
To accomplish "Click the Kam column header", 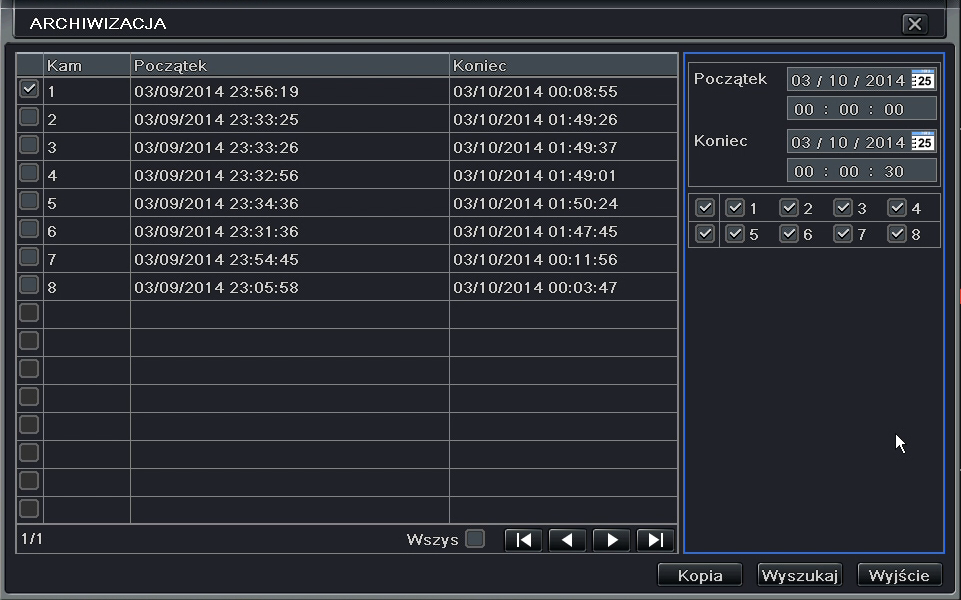I will click(87, 65).
